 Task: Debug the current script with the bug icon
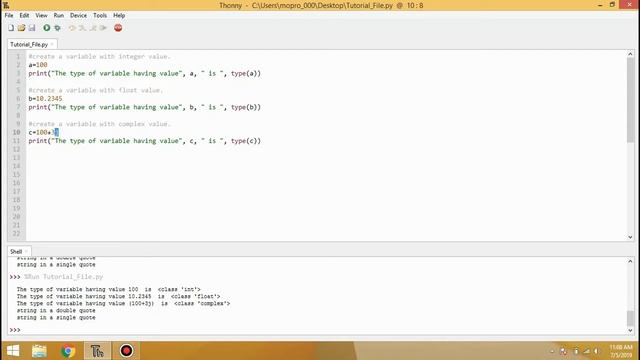[57, 28]
